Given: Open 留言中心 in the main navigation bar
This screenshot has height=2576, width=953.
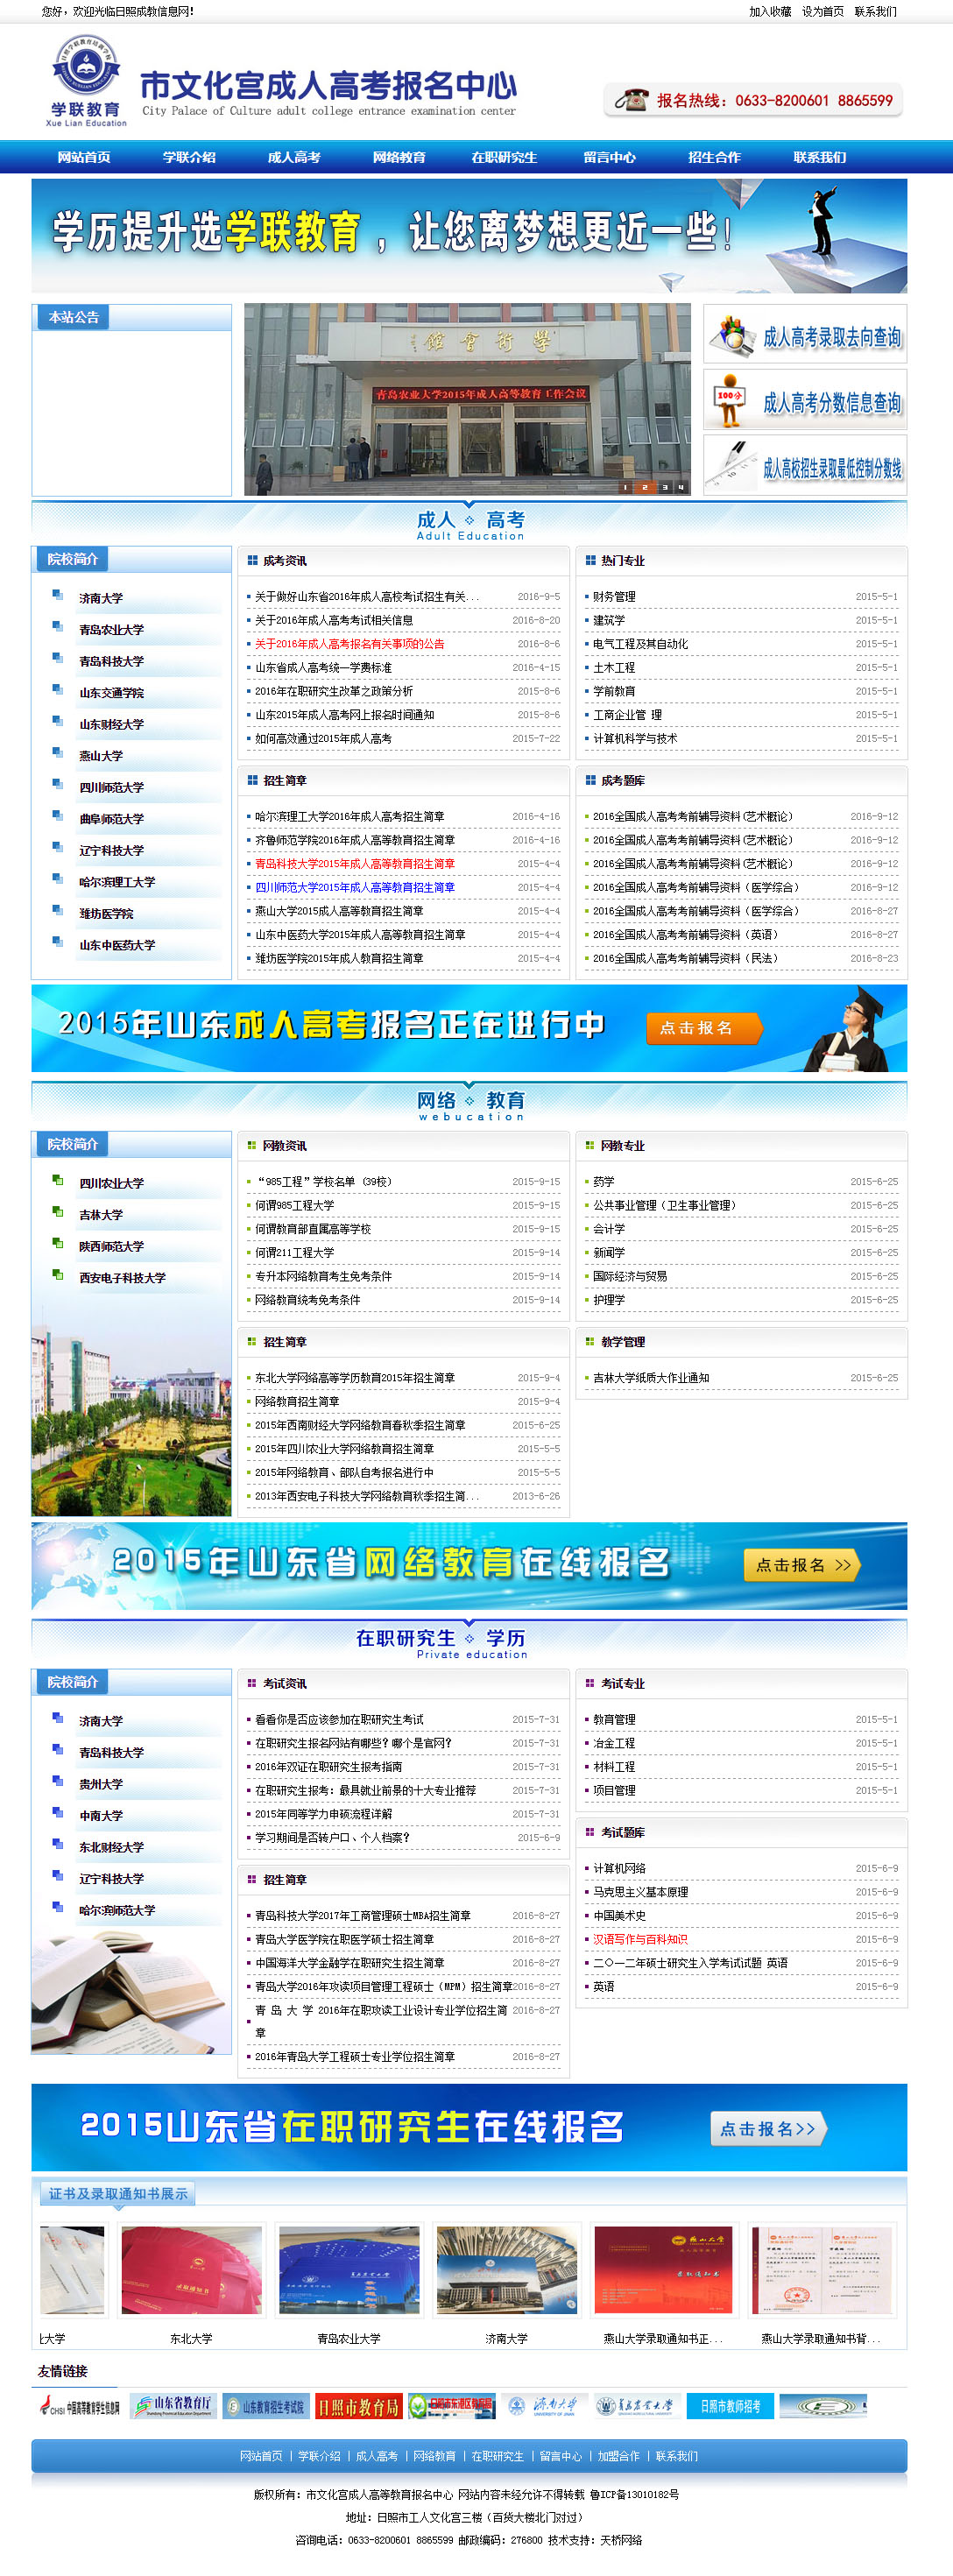Looking at the screenshot, I should tap(609, 157).
